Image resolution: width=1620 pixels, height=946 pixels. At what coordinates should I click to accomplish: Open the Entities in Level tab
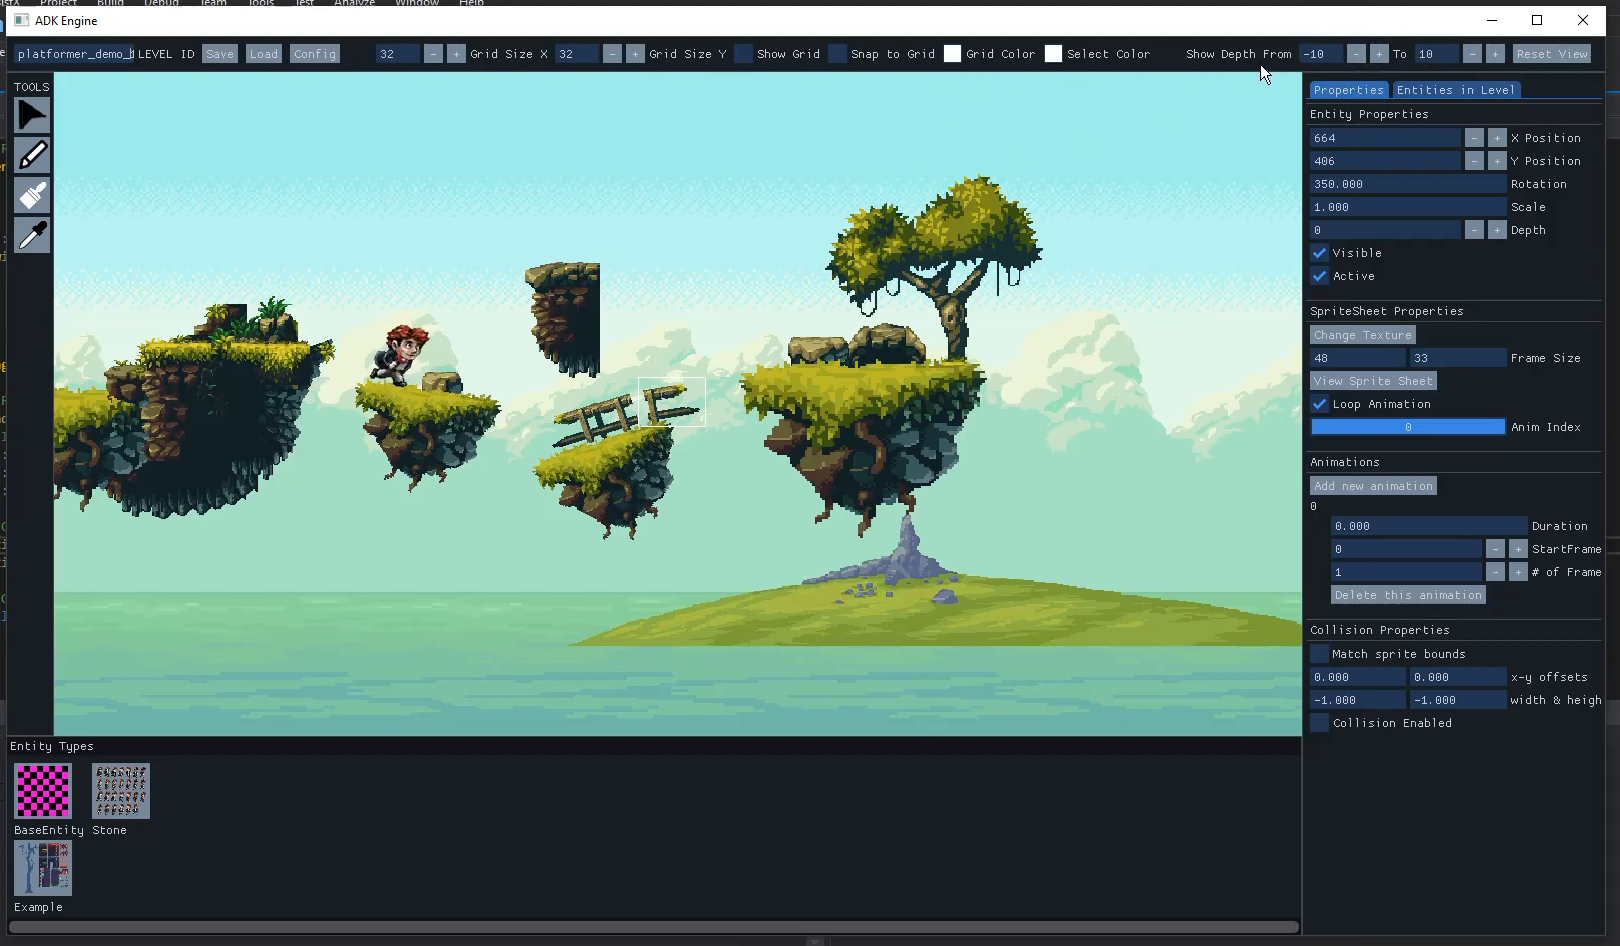click(1456, 90)
